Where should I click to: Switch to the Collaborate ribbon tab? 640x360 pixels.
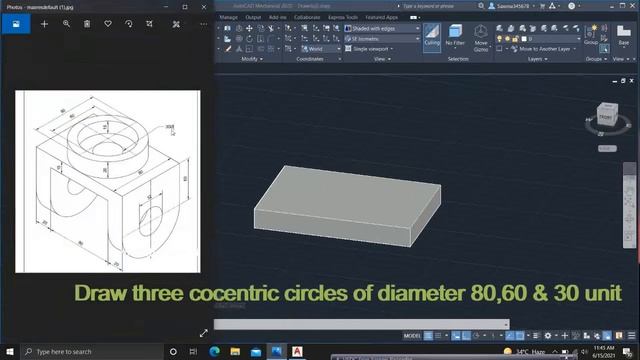tap(307, 17)
